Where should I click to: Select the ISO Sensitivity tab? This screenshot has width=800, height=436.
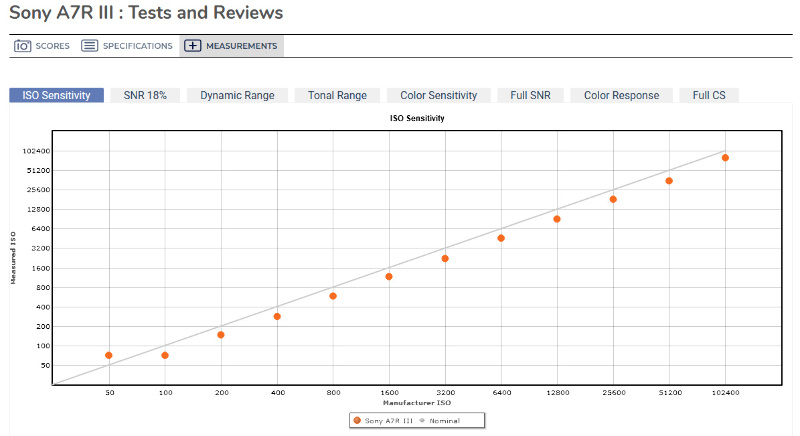[x=56, y=95]
